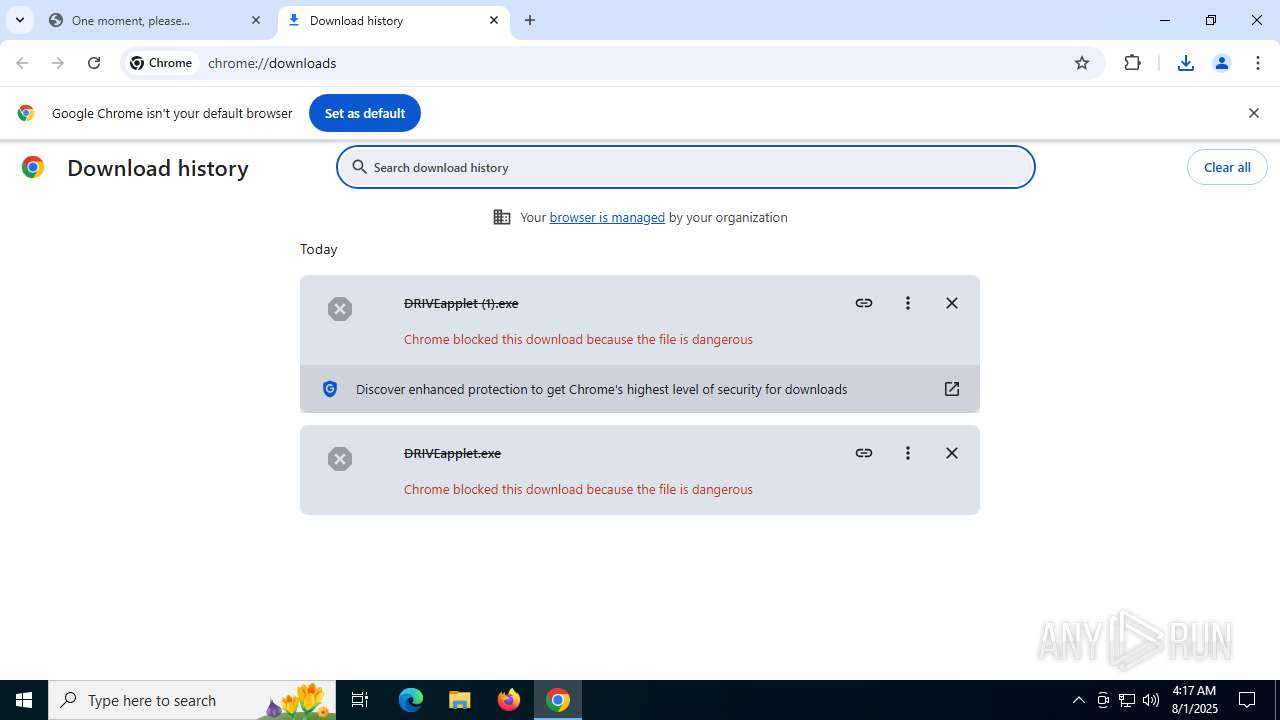The image size is (1280, 720).
Task: Copy download link for DRIVEapplet (1).exe
Action: [x=864, y=303]
